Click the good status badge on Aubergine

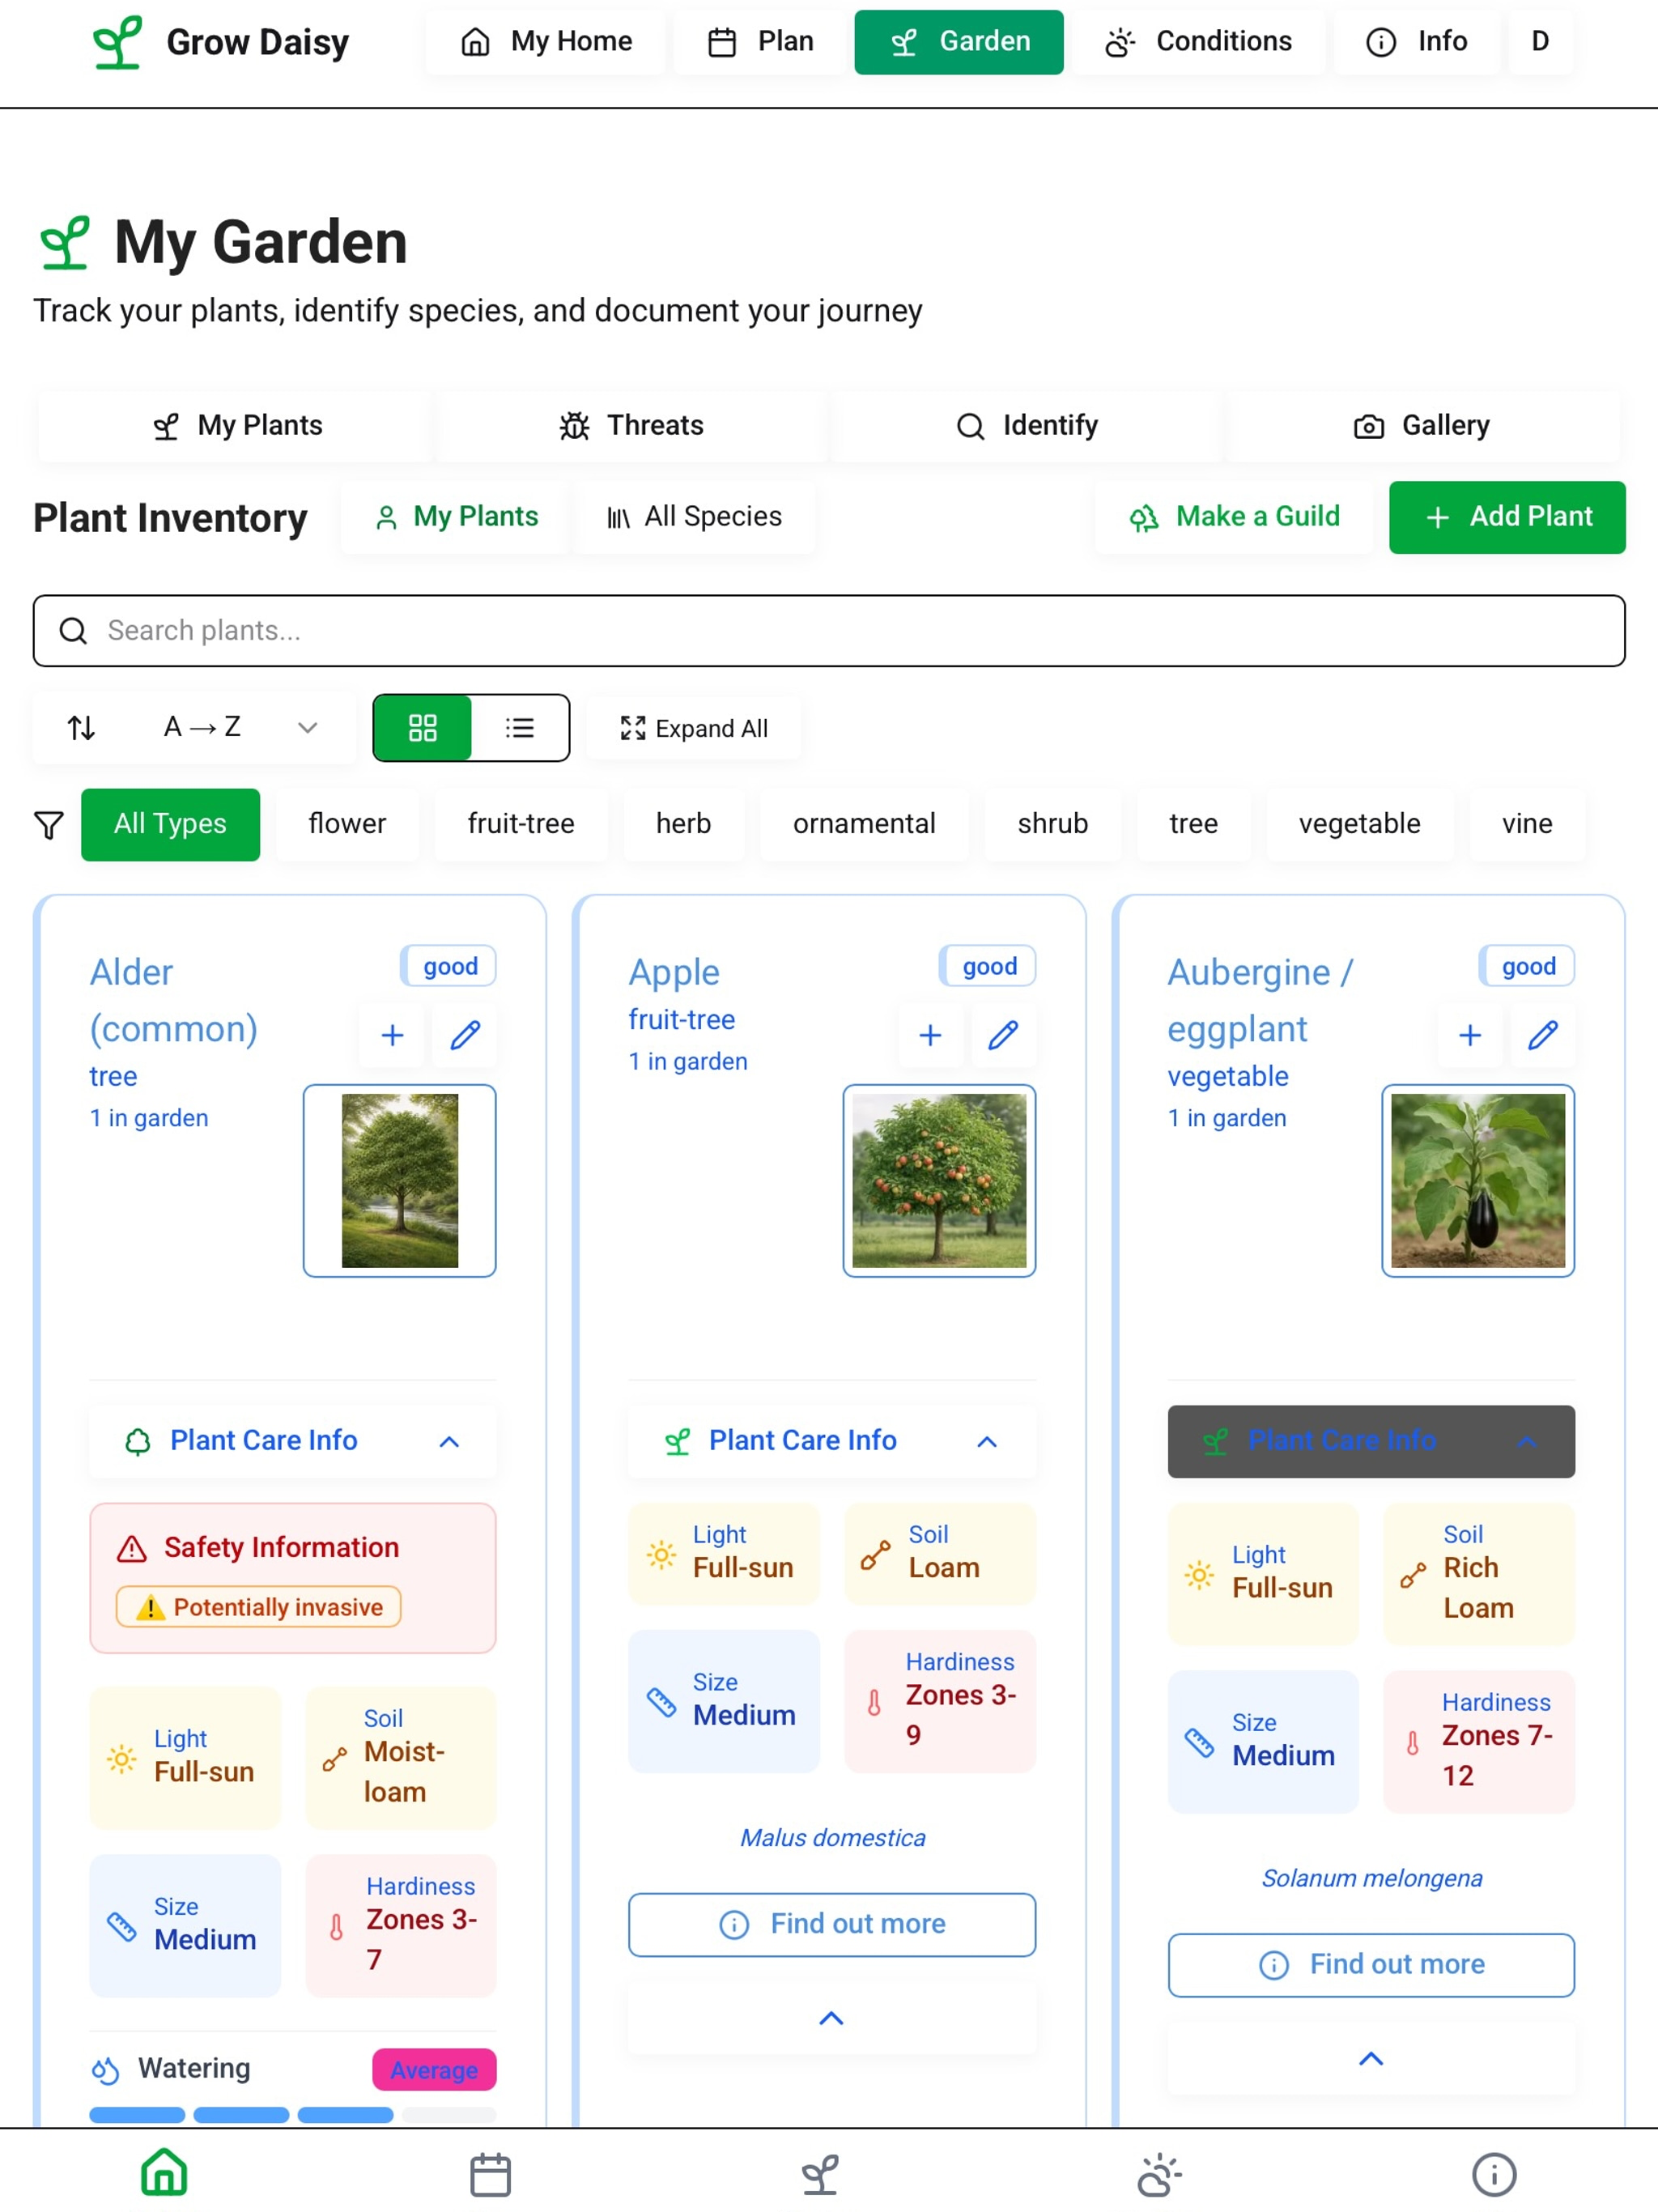pyautogui.click(x=1527, y=967)
